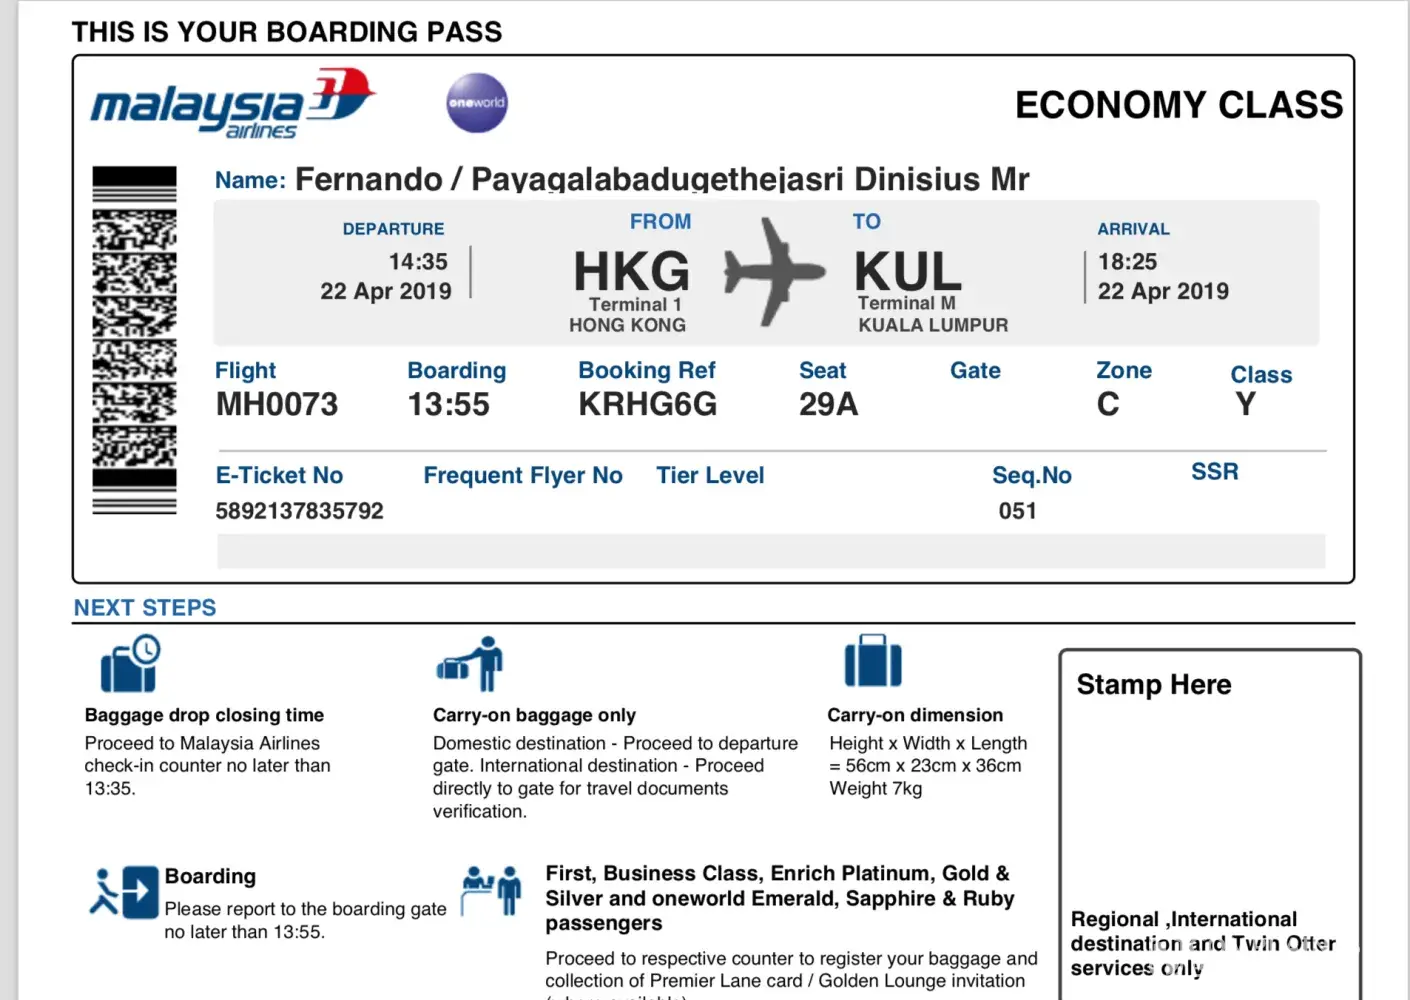Click the boarding gate walking icon
Image resolution: width=1410 pixels, height=1000 pixels.
[124, 891]
